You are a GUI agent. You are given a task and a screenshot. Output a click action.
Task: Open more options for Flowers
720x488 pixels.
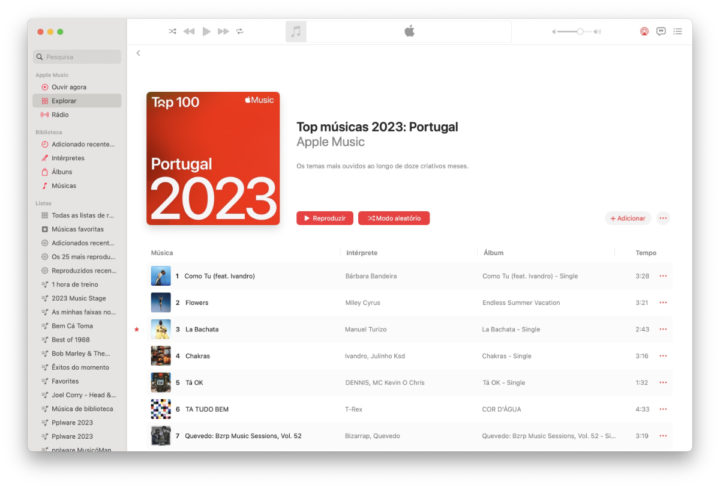click(x=663, y=303)
